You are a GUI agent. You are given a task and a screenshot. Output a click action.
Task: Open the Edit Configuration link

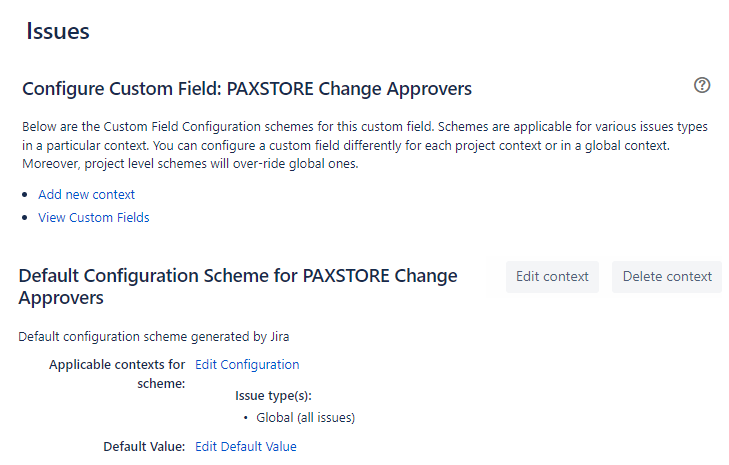pos(247,365)
